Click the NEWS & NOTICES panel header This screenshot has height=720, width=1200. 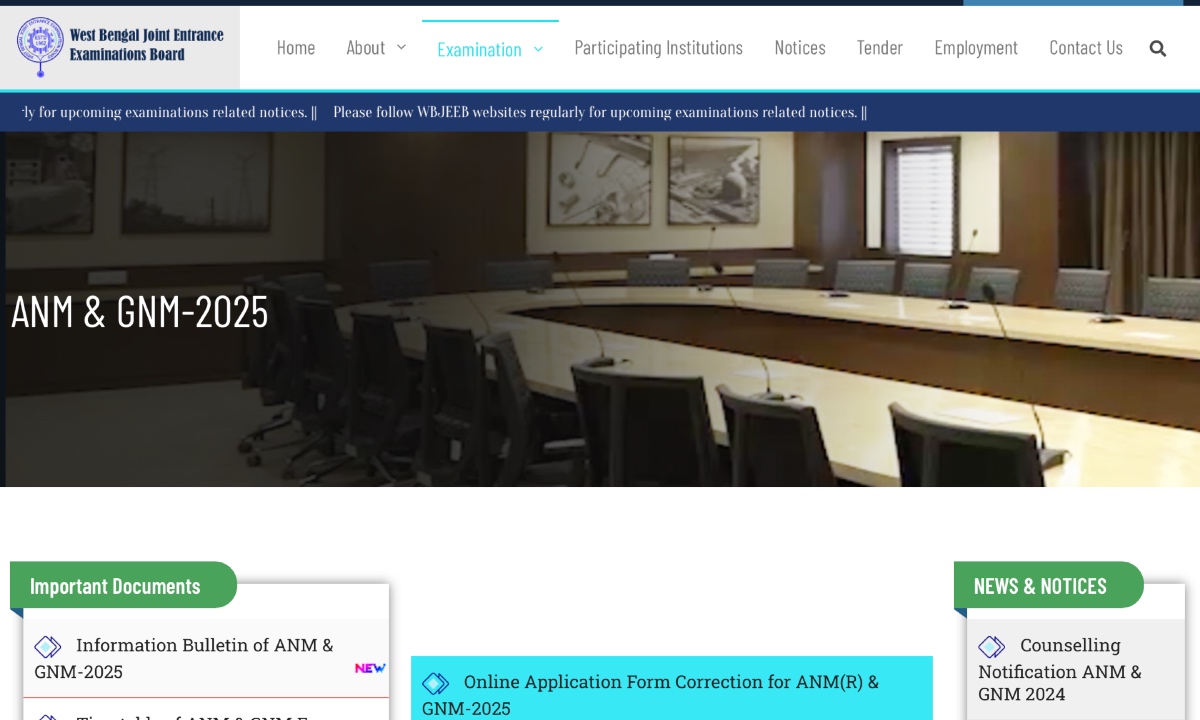pyautogui.click(x=1040, y=586)
